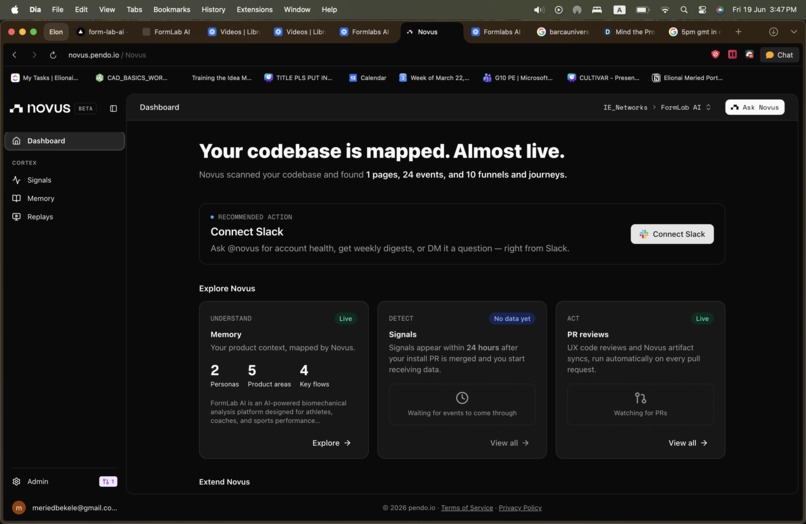The height and width of the screenshot is (524, 806).
Task: Switch to the barcauniverse tab
Action: click(x=563, y=32)
